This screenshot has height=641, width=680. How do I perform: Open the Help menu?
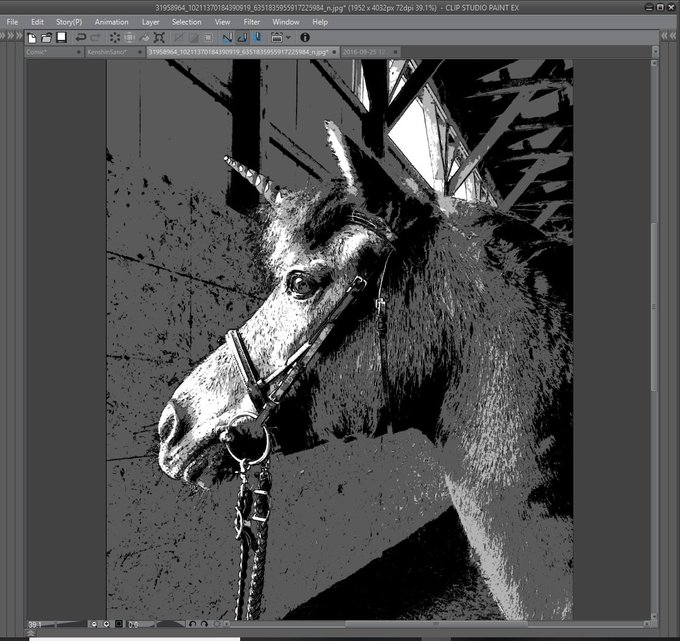click(x=320, y=22)
